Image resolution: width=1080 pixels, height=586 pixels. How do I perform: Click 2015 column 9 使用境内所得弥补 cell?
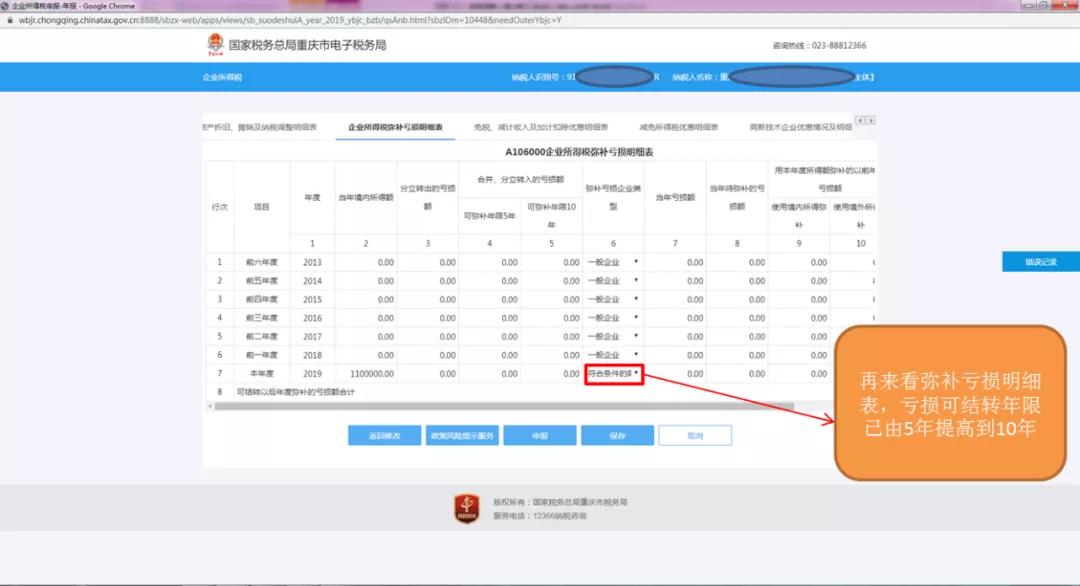pyautogui.click(x=799, y=300)
